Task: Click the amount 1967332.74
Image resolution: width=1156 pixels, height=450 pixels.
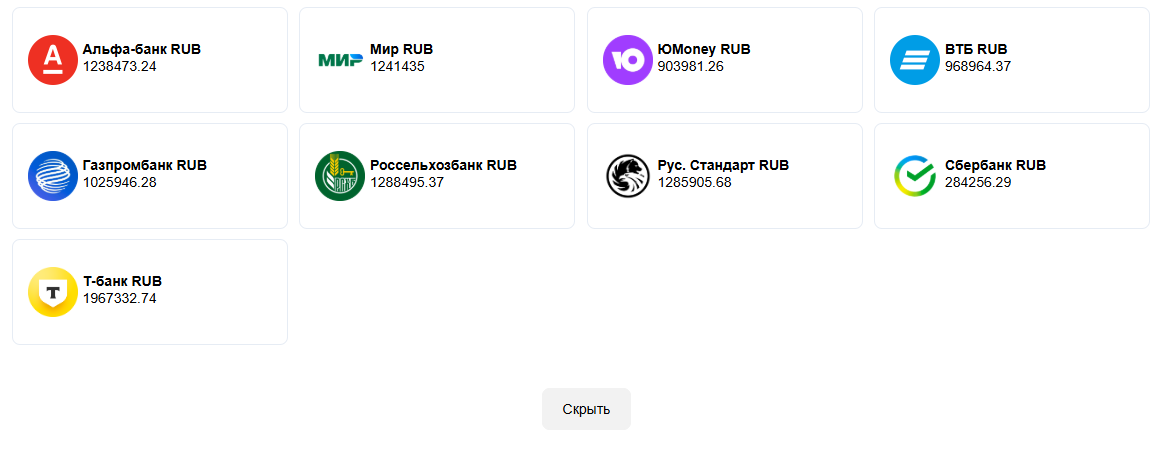Action: [x=119, y=298]
